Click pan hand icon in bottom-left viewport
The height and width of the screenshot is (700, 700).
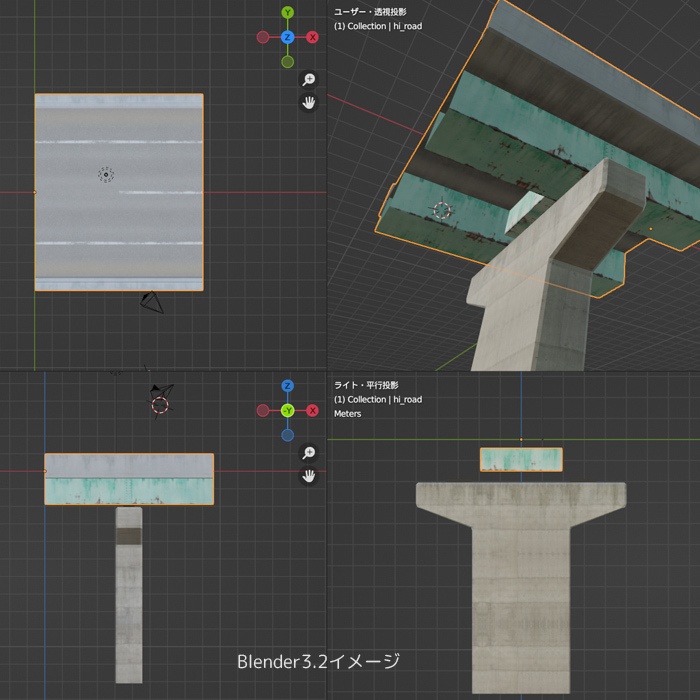[x=308, y=476]
